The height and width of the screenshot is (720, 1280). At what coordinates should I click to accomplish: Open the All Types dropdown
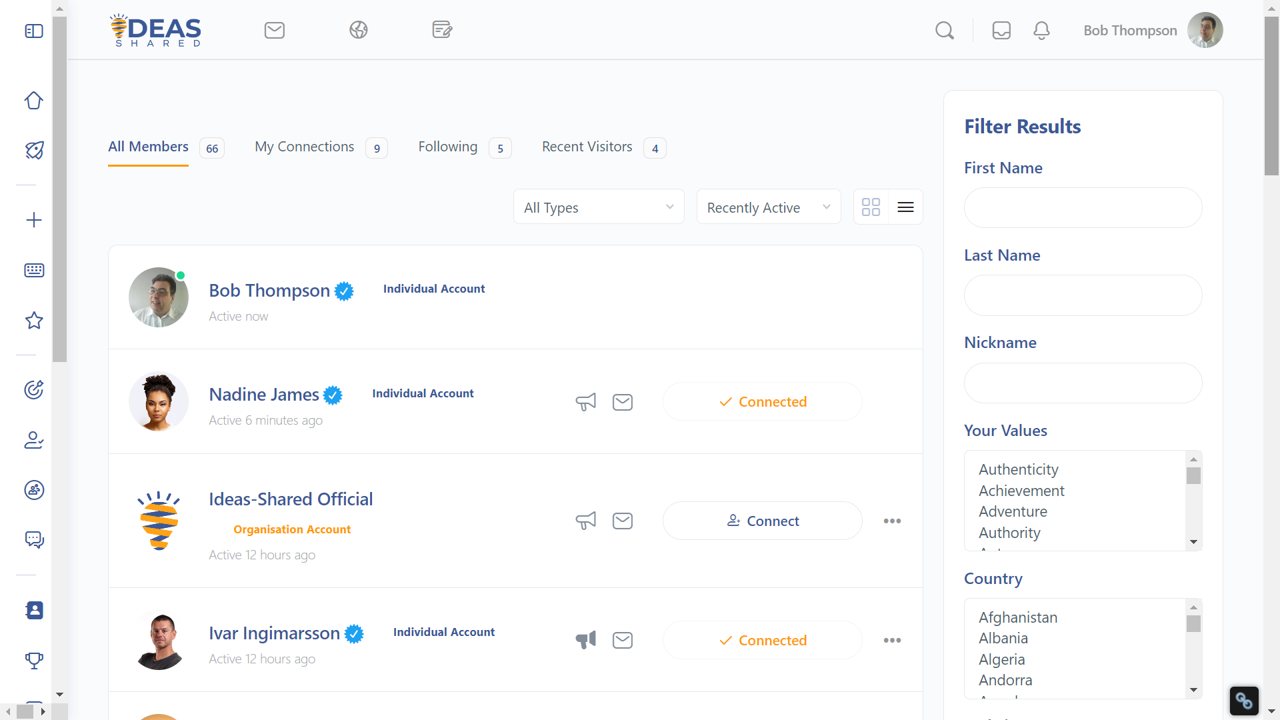599,207
